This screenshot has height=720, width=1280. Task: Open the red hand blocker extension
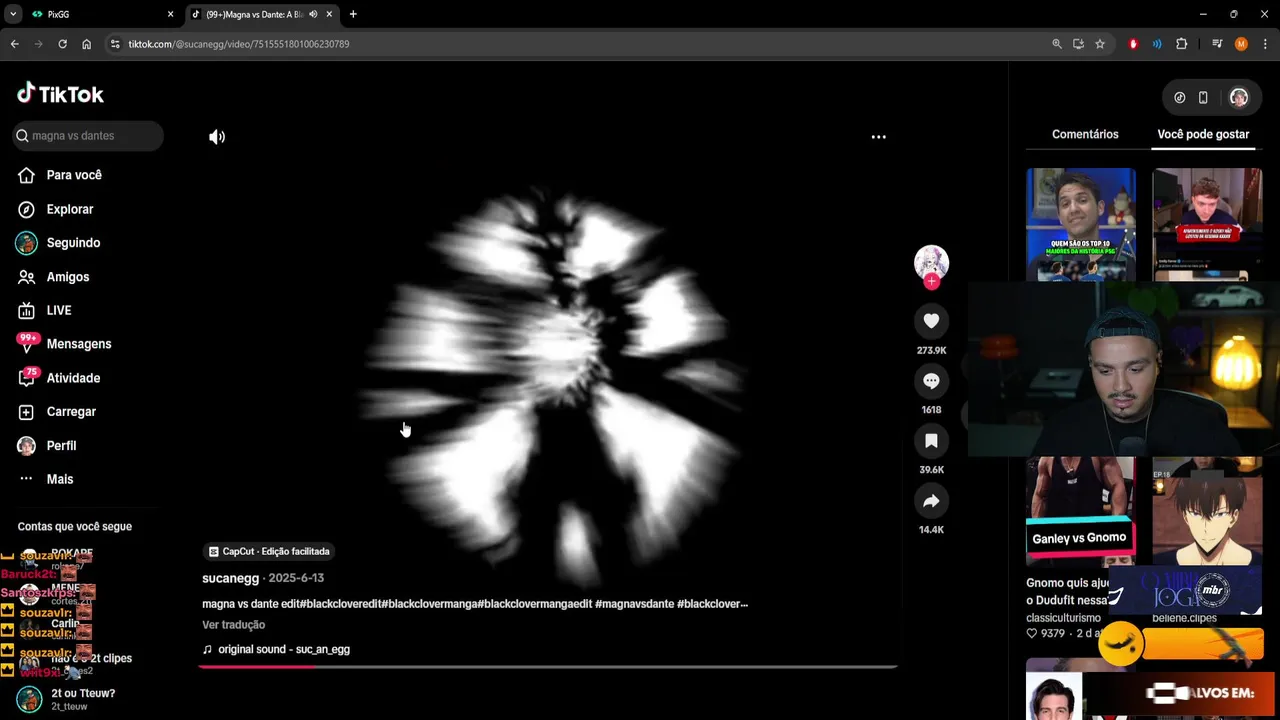1133,44
